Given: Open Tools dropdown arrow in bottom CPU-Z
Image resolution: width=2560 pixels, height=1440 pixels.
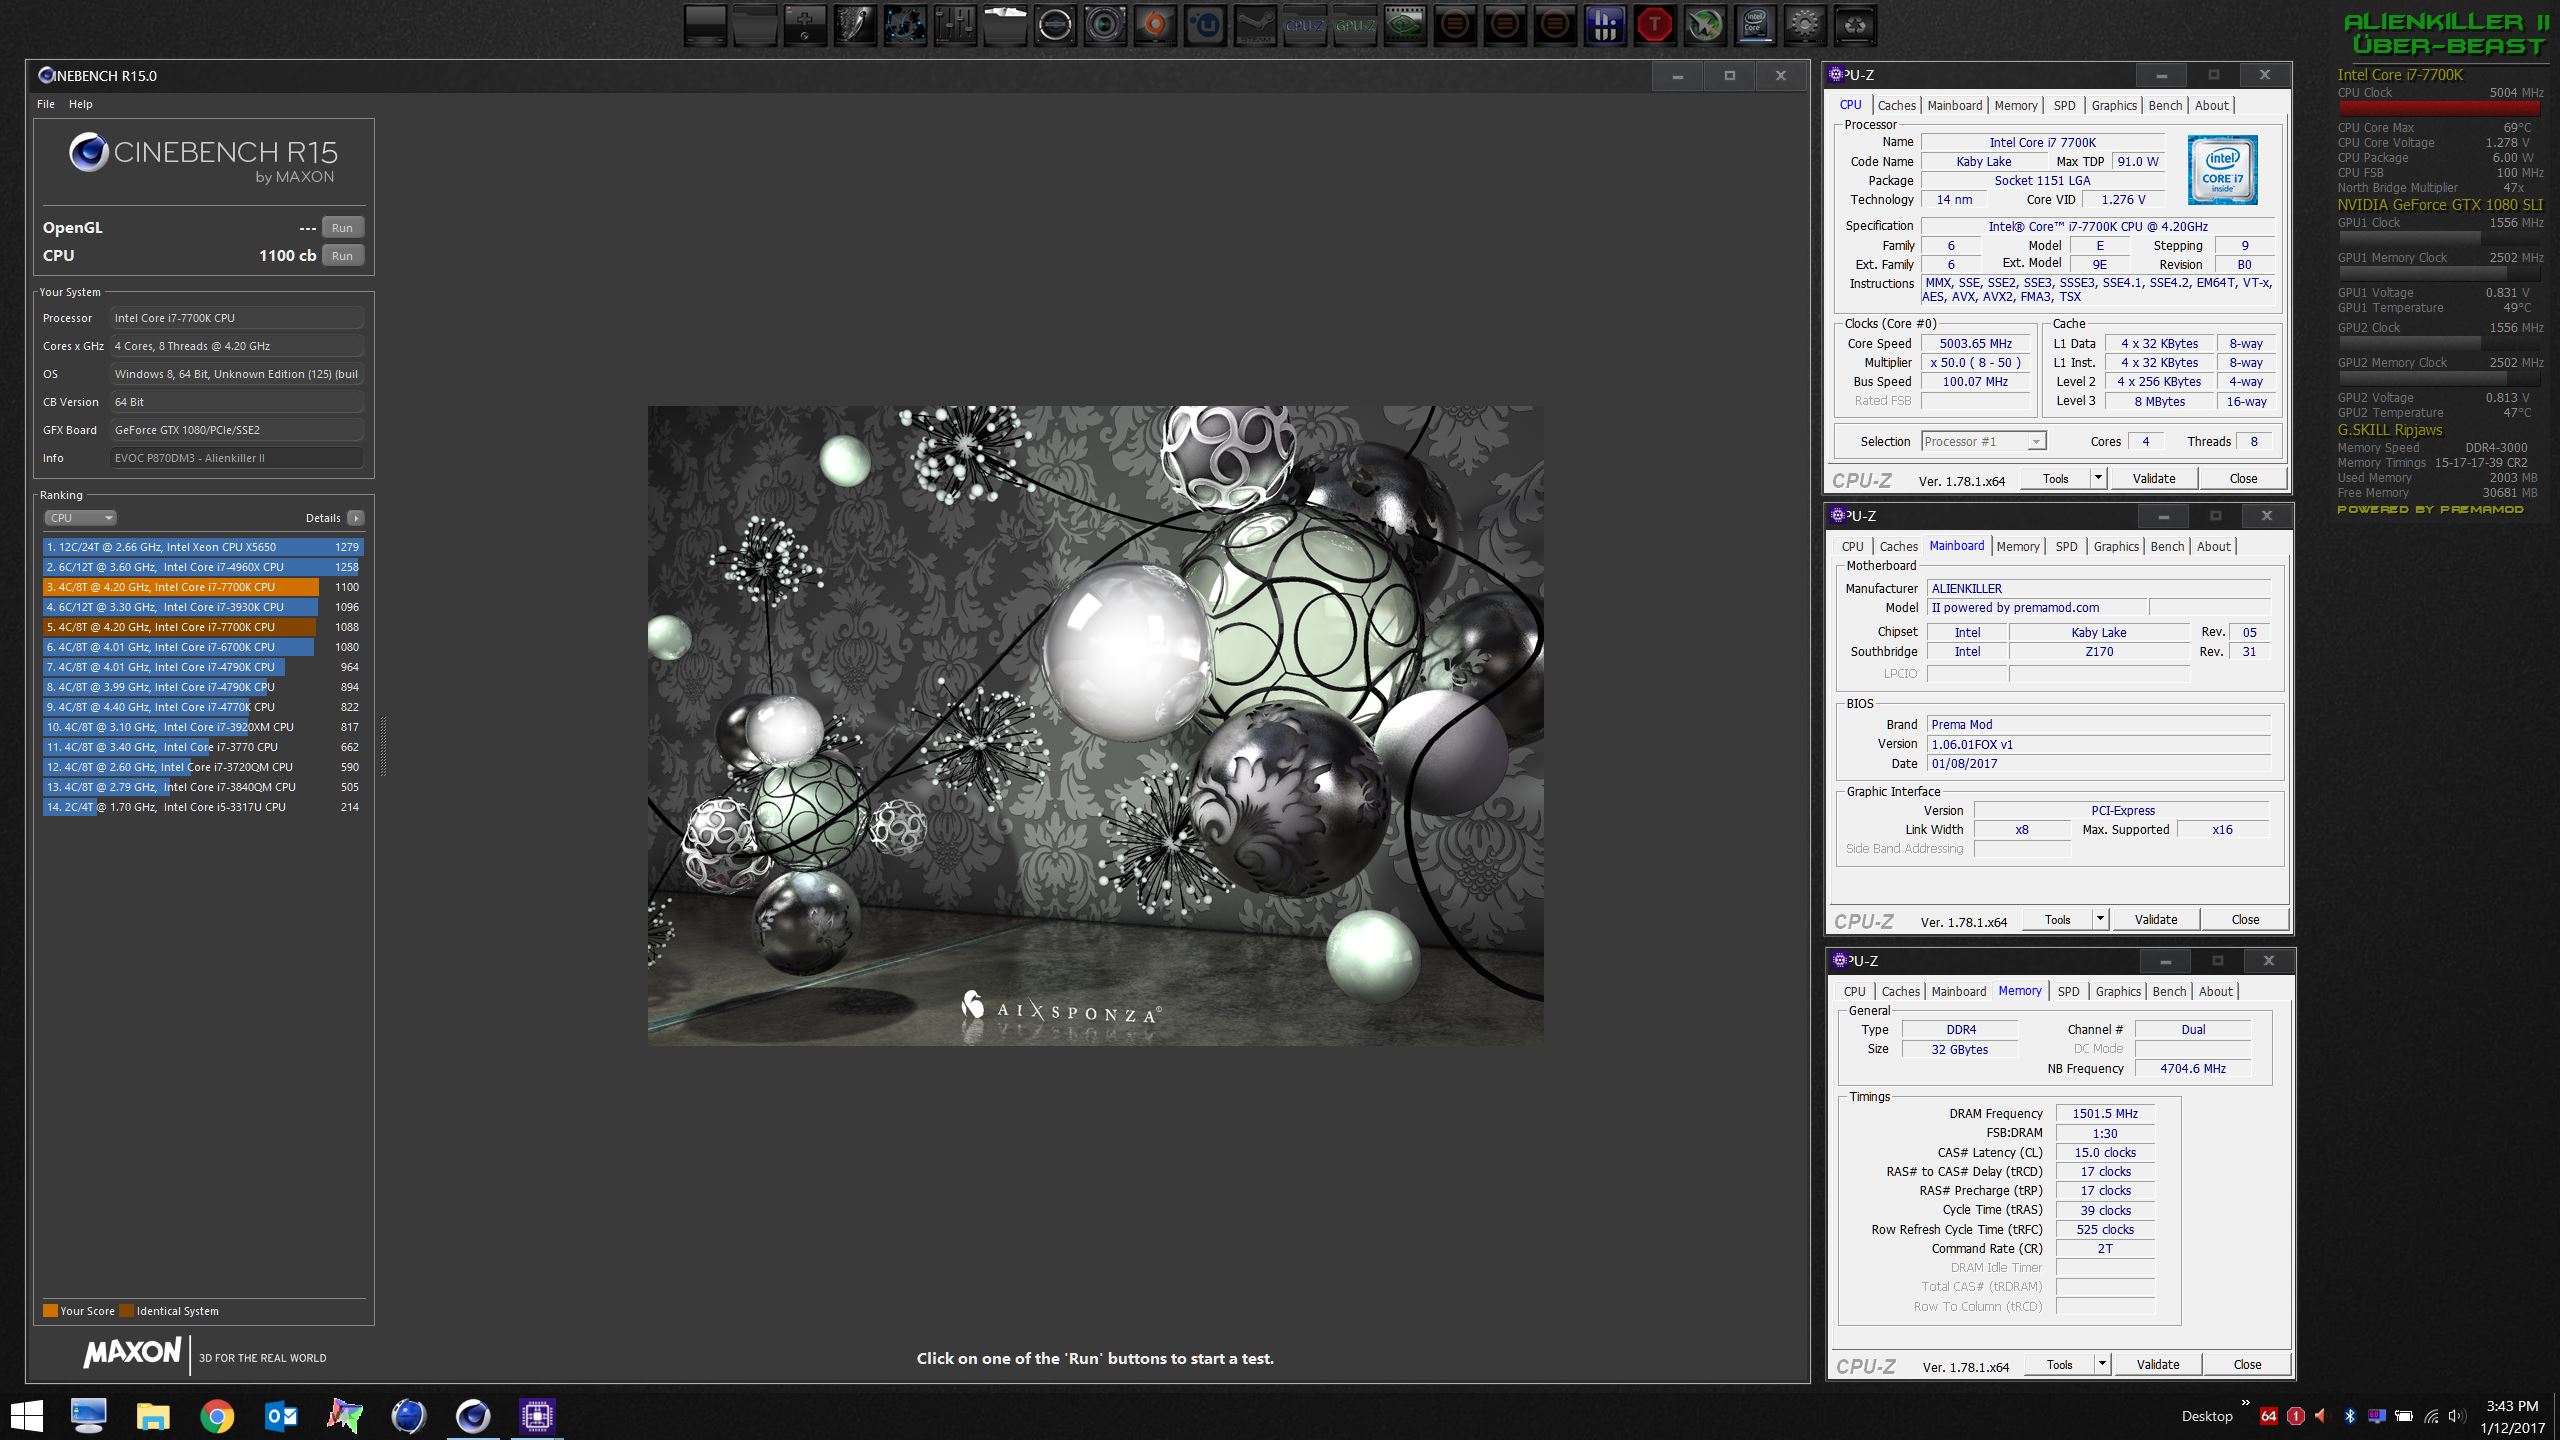Looking at the screenshot, I should (x=2103, y=1364).
